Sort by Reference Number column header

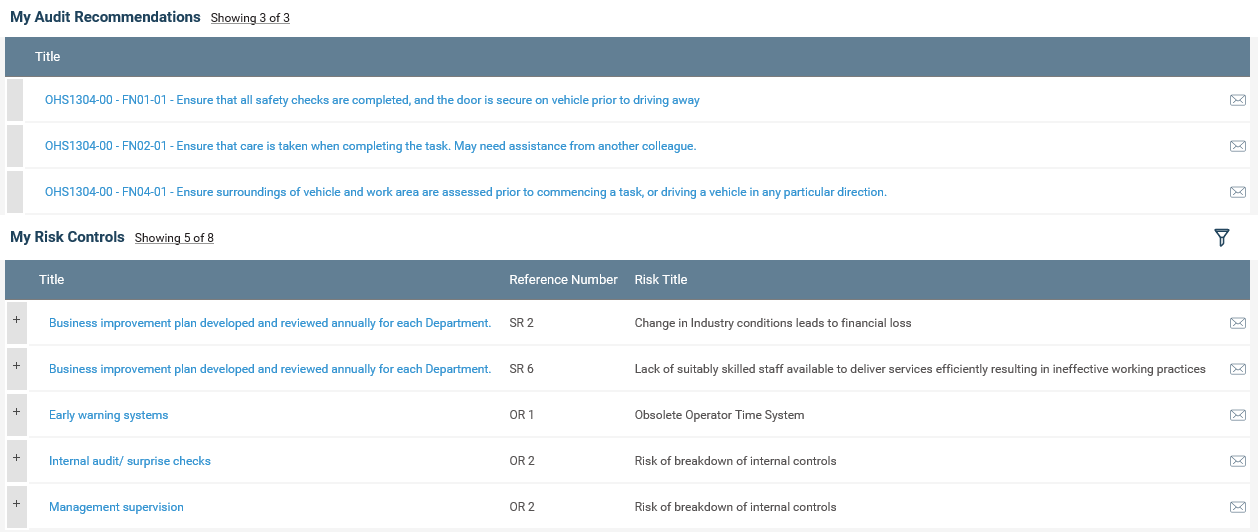[x=563, y=280]
